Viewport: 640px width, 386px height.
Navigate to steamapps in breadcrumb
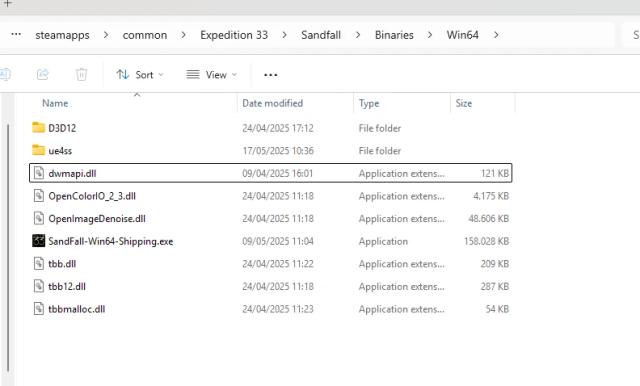(x=62, y=35)
